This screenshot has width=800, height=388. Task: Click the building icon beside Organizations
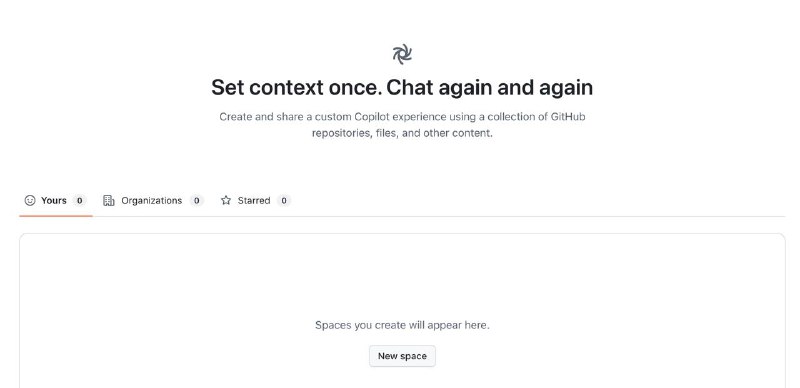[x=109, y=201]
